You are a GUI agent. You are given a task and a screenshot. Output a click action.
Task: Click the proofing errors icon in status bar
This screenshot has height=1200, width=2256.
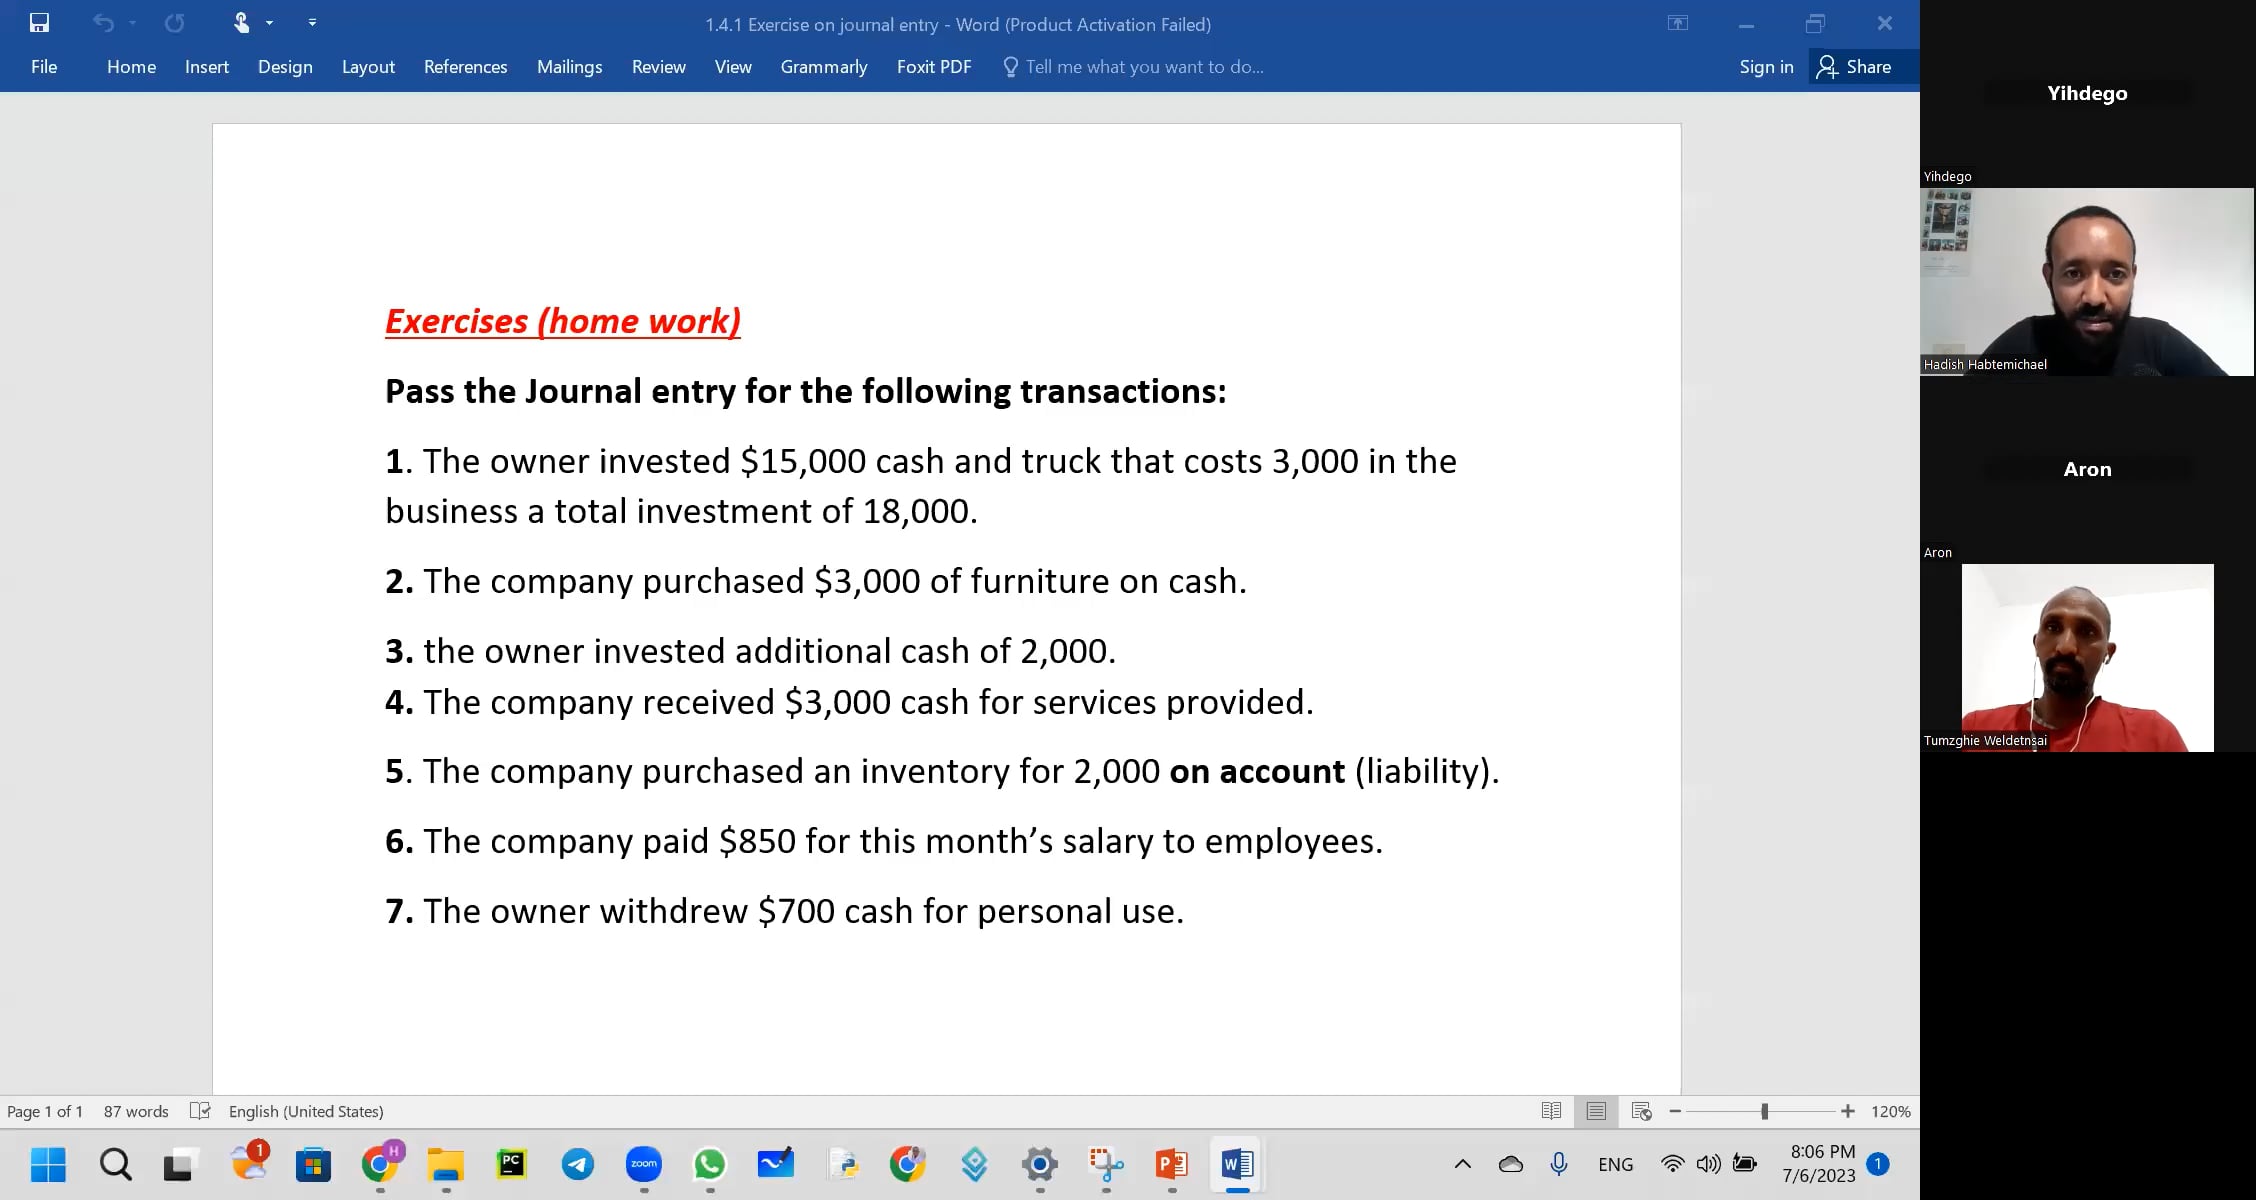200,1111
